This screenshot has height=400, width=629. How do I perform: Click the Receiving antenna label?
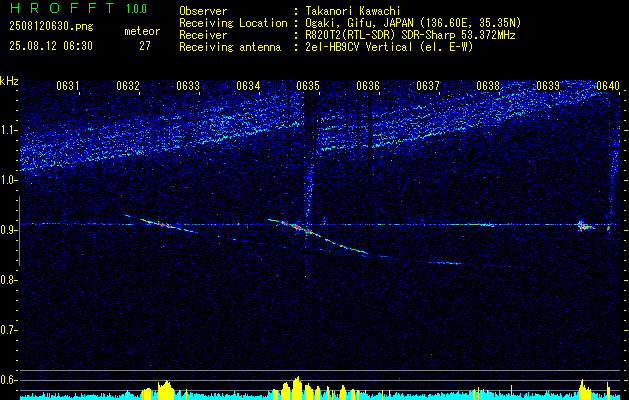[x=230, y=47]
